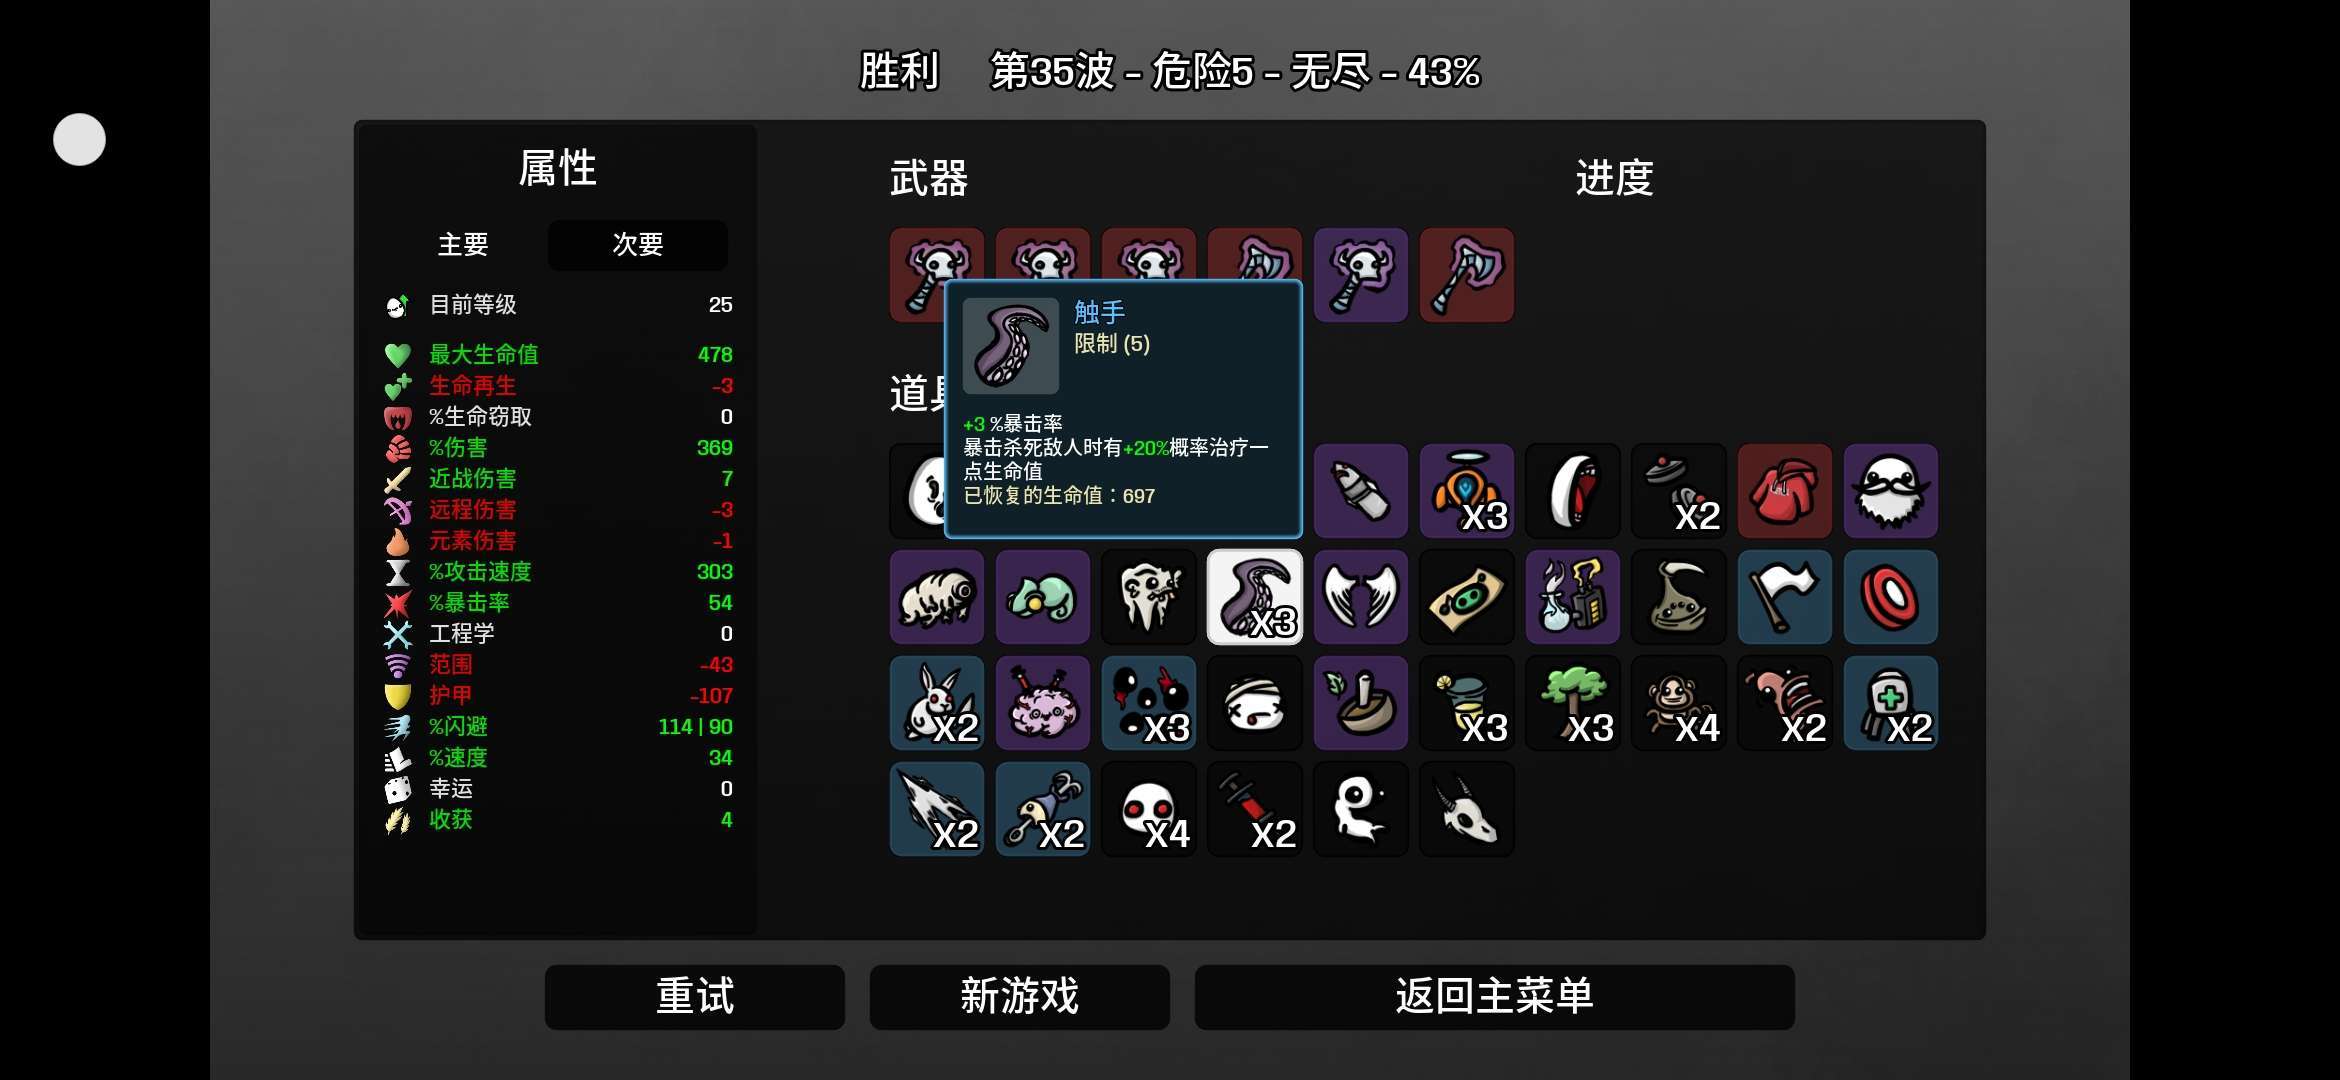Screen dimensions: 2340x1080
Task: Switch to the 主要 stats tab
Action: tap(463, 245)
